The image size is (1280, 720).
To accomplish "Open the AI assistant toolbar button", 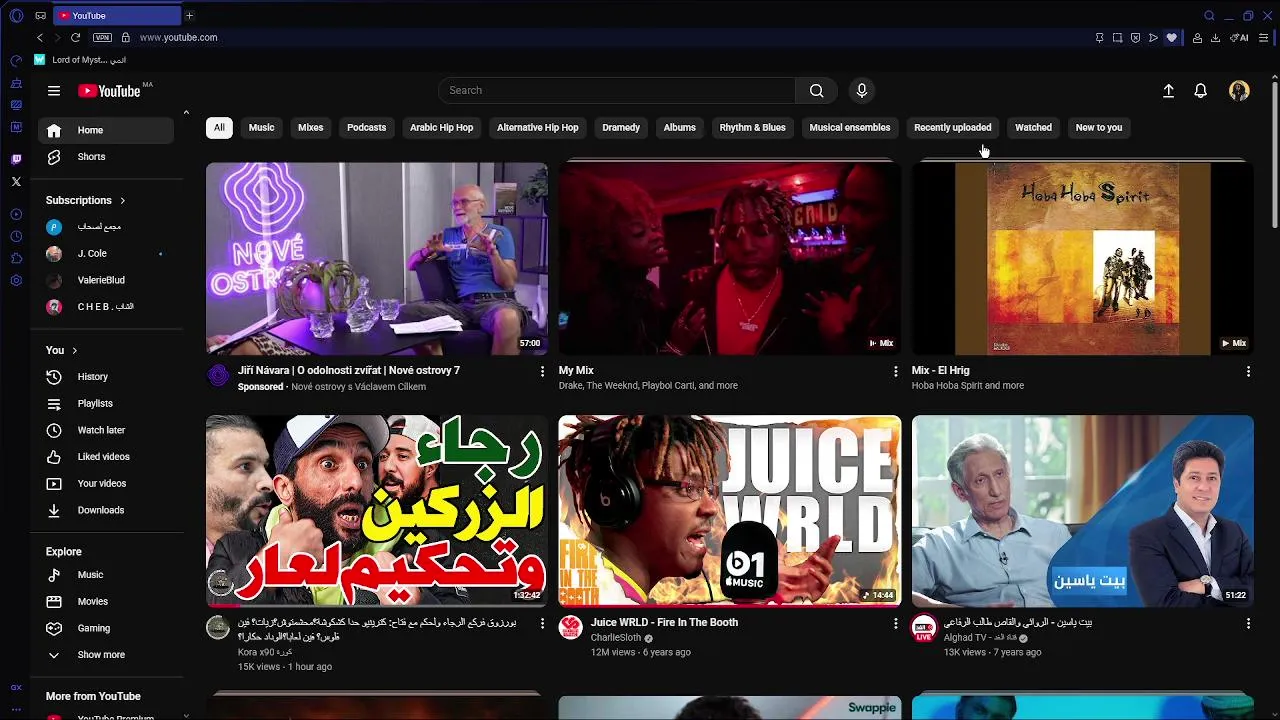I will (1240, 37).
